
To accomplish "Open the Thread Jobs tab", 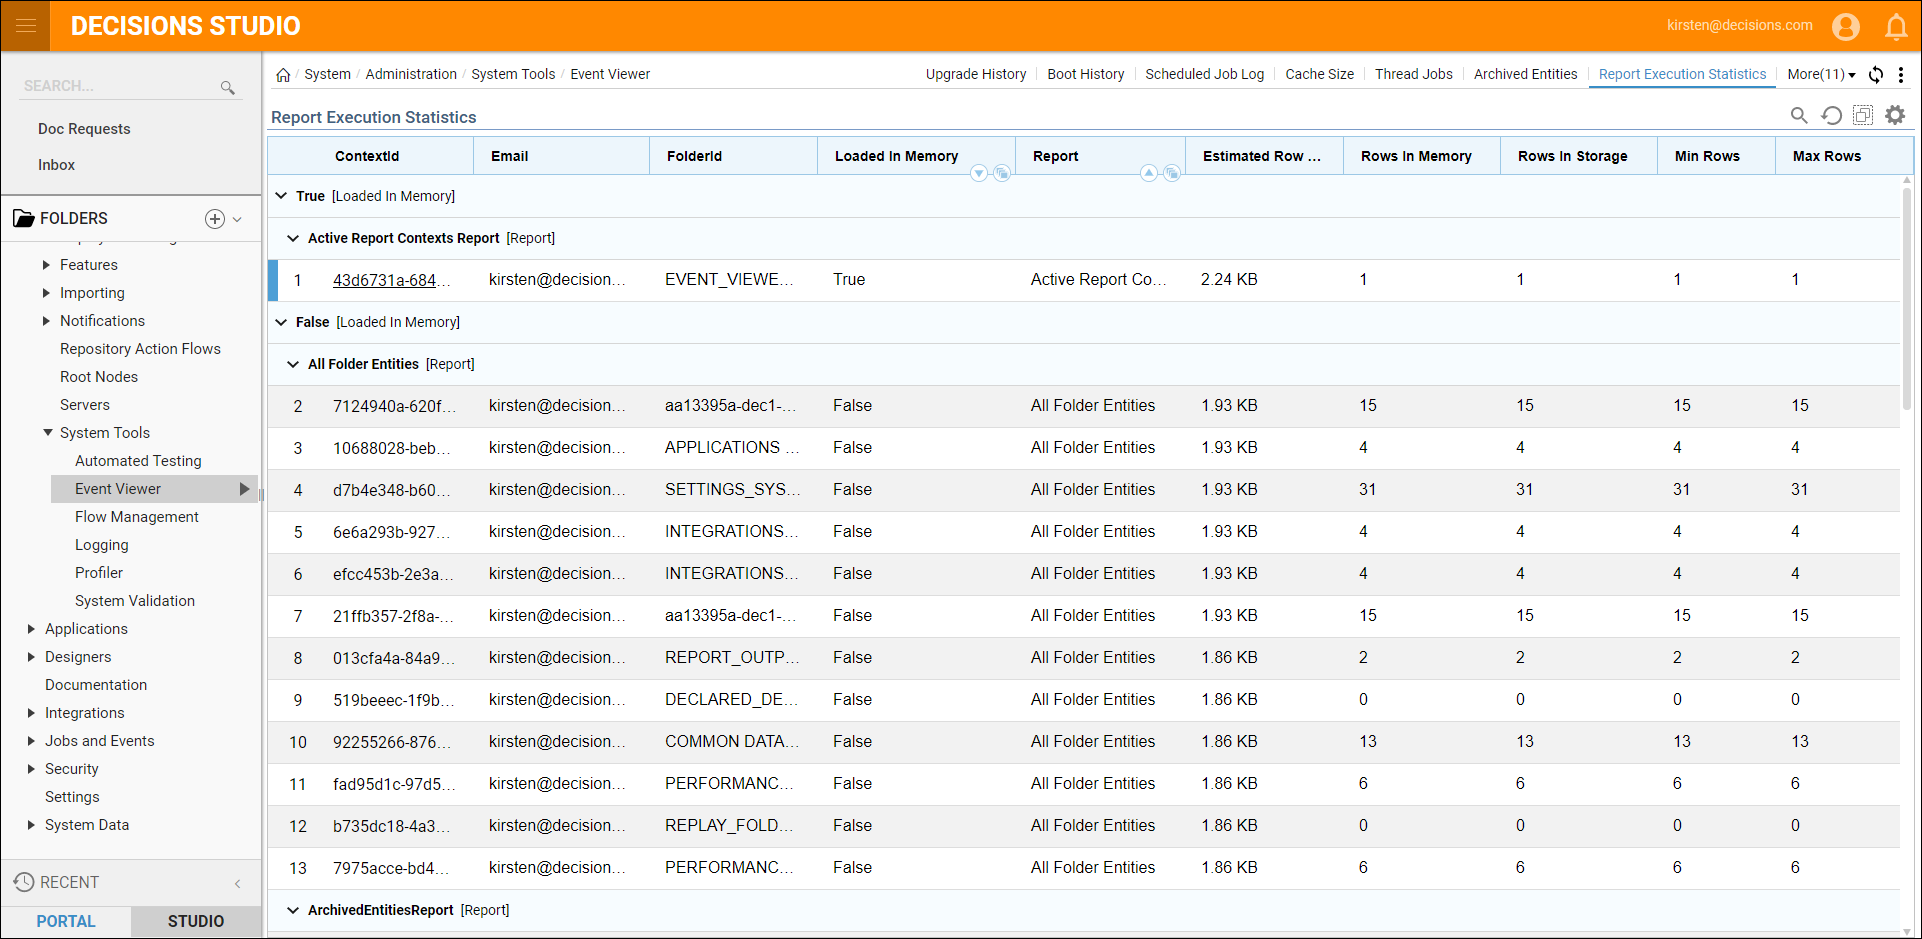I will coord(1413,75).
